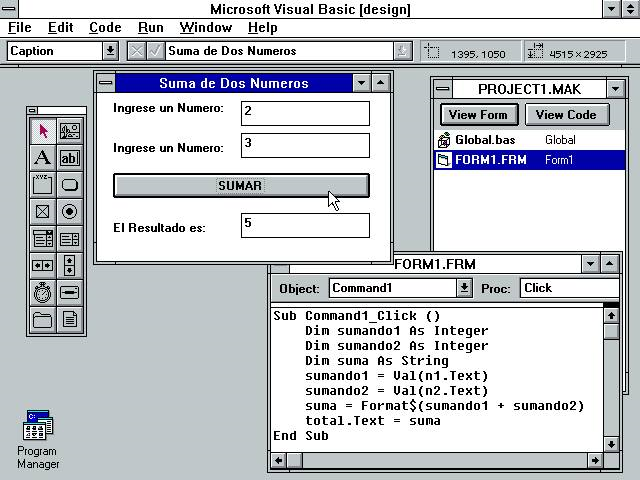
Task: Select the Frame tool in the toolbox
Action: 43,185
